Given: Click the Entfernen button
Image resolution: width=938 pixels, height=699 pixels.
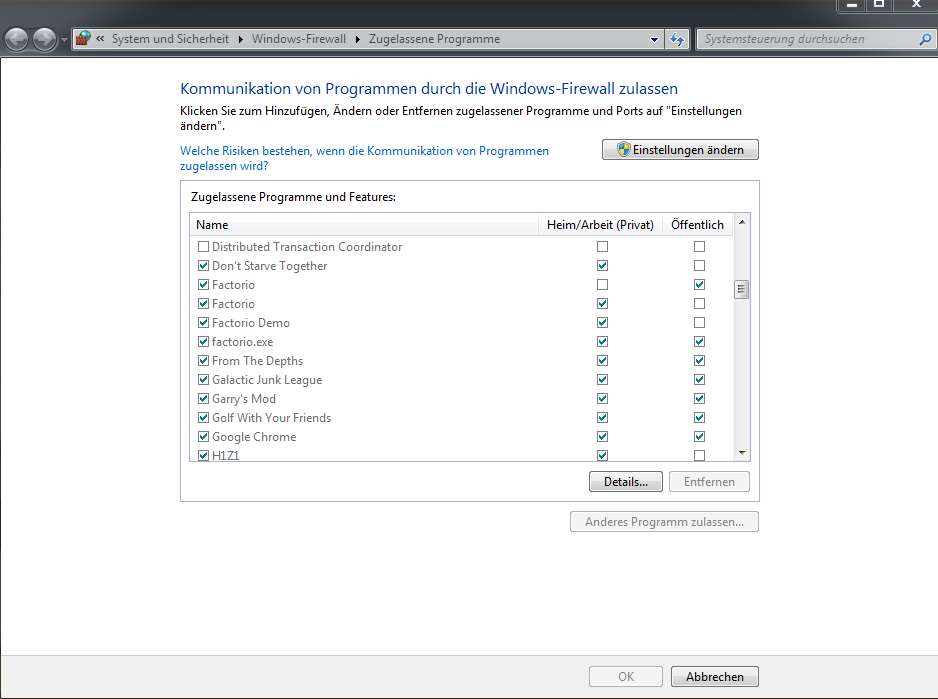Looking at the screenshot, I should coord(709,482).
